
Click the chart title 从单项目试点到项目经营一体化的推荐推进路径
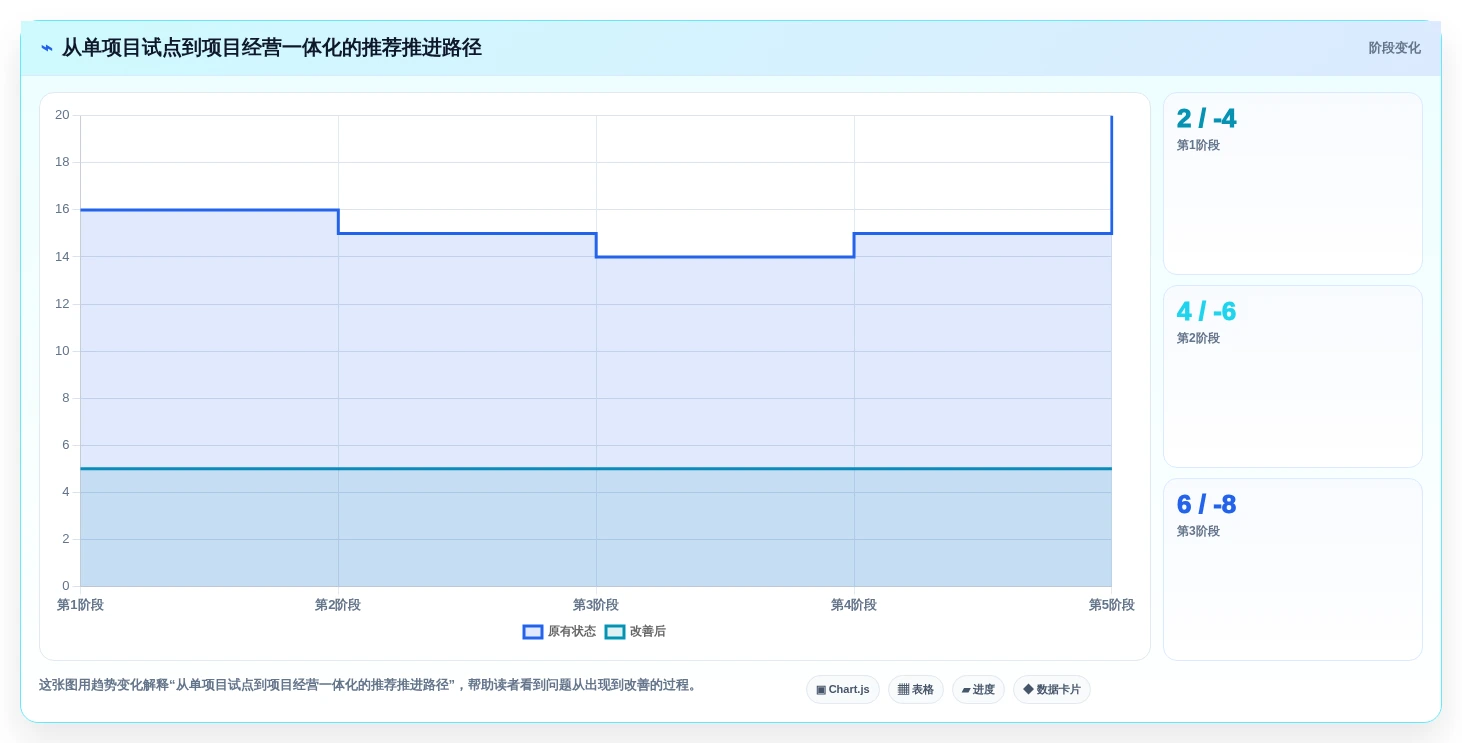[272, 48]
